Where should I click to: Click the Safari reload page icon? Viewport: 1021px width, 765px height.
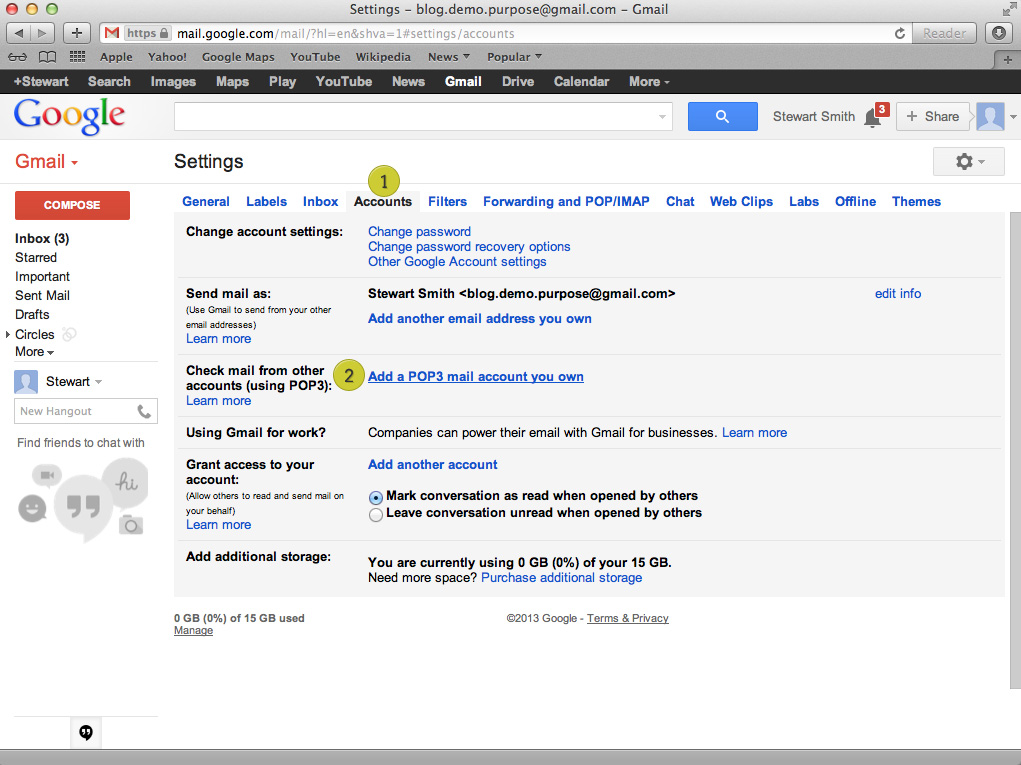click(x=900, y=33)
